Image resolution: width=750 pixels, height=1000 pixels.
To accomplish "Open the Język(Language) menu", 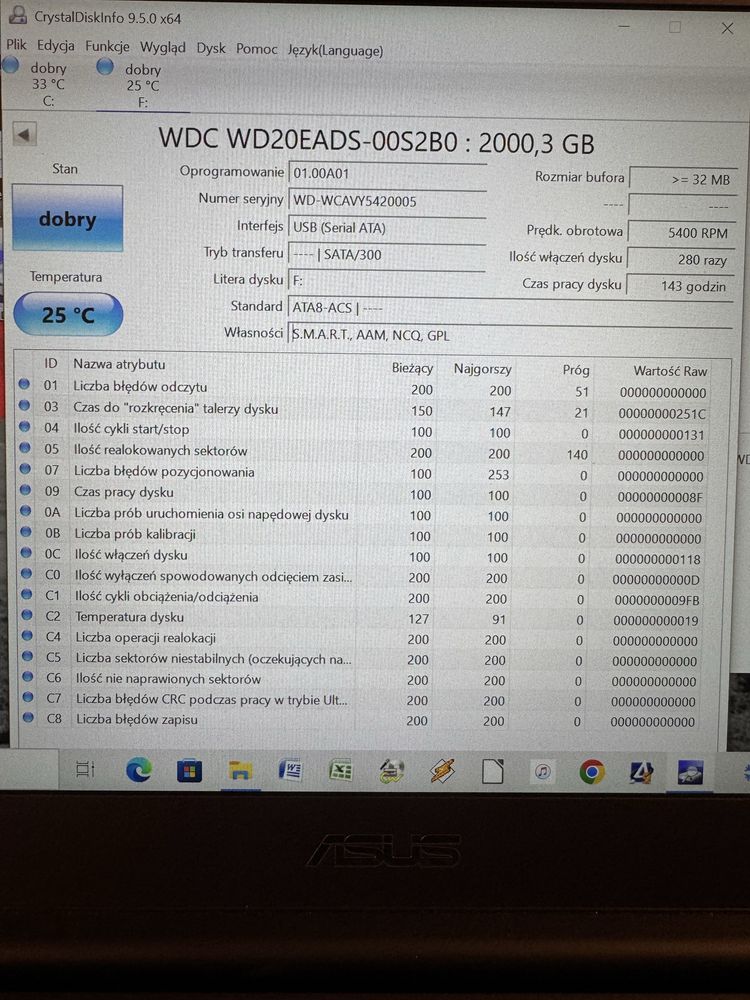I will (x=335, y=50).
